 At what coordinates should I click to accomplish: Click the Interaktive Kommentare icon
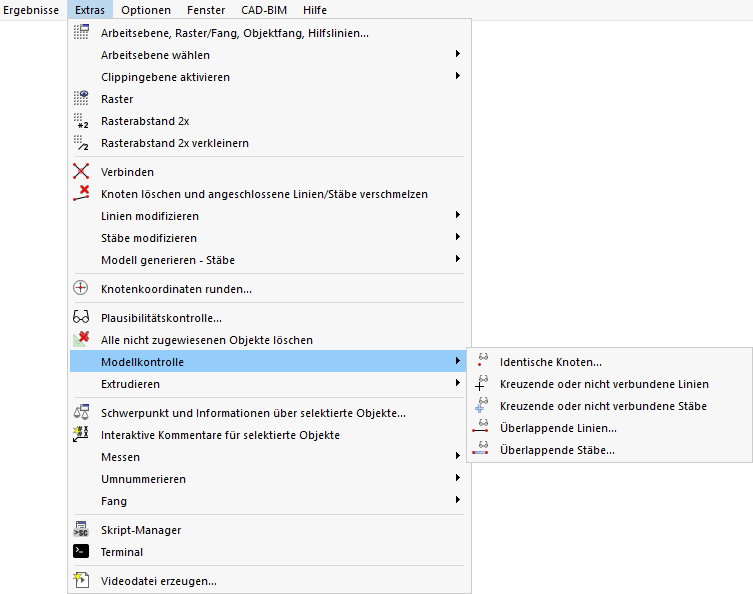click(81, 434)
